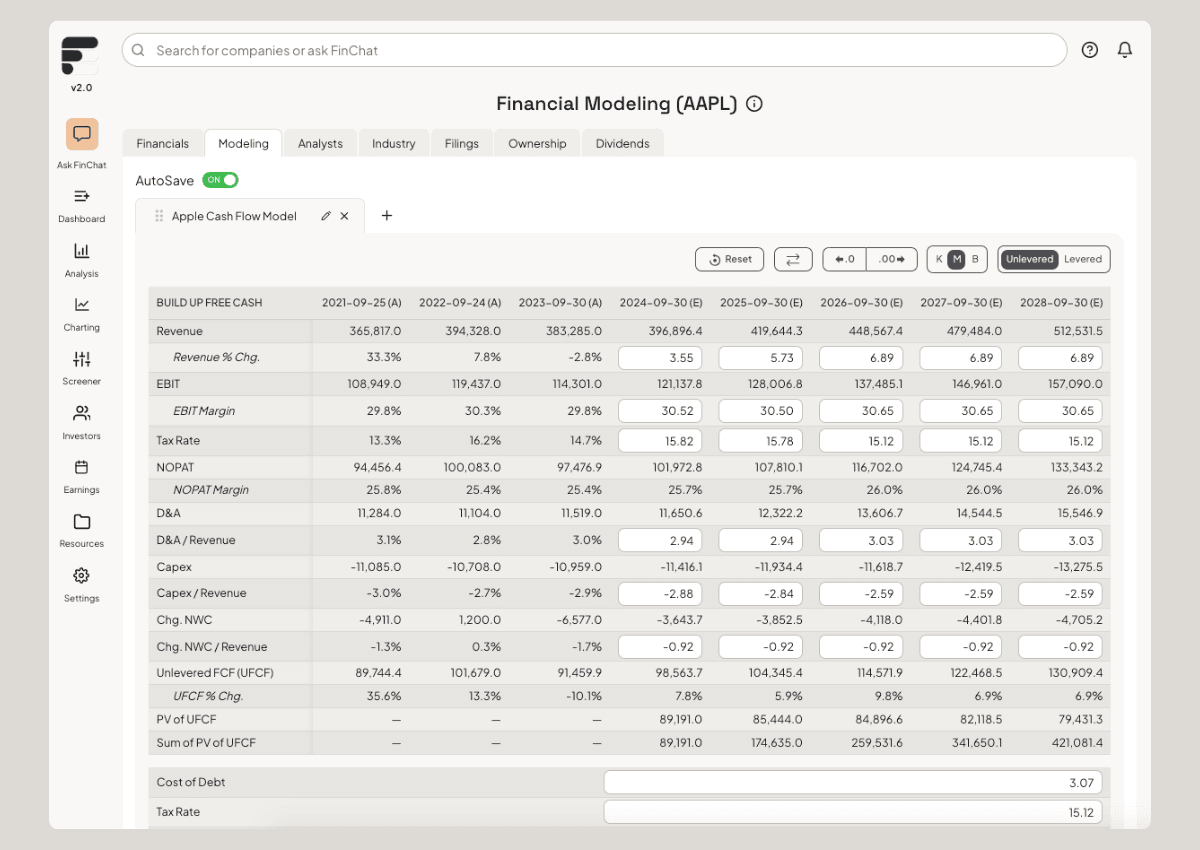Click the Unlevered FCF (UFCF) row label
The width and height of the screenshot is (1200, 850).
tap(215, 673)
